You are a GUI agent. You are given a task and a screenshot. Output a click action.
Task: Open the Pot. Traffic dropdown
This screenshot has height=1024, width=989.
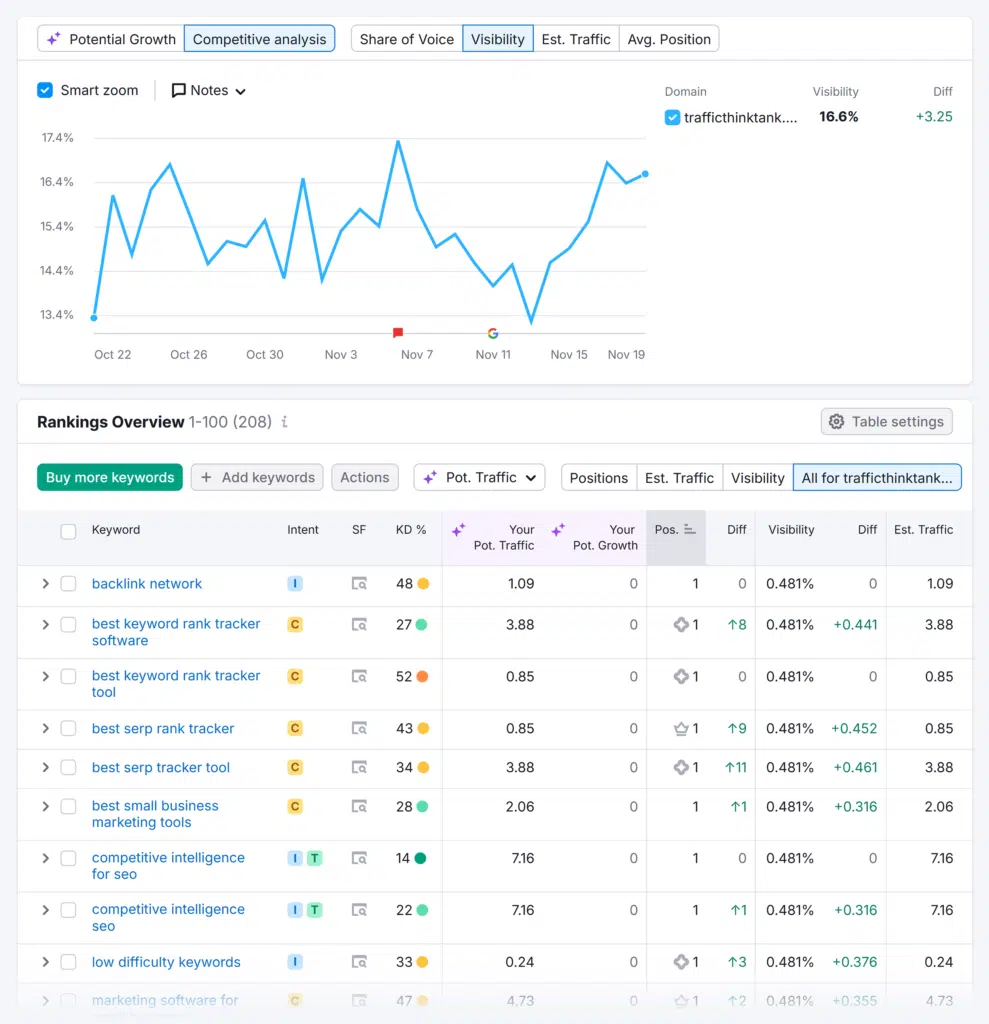[480, 477]
